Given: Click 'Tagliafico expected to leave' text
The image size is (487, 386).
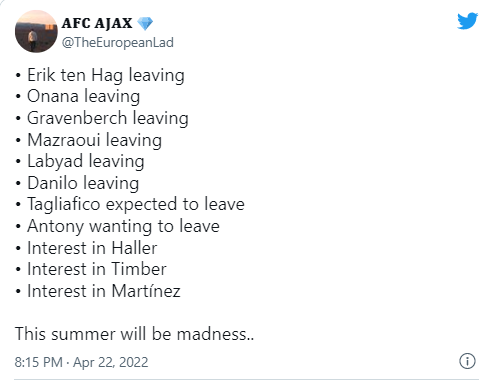Looking at the screenshot, I should coord(136,204).
